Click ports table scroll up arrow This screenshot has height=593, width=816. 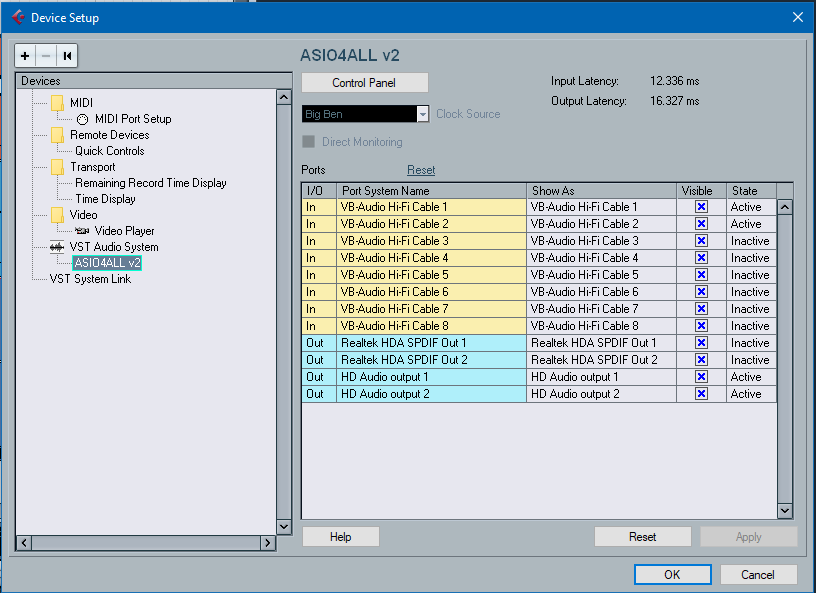(785, 207)
